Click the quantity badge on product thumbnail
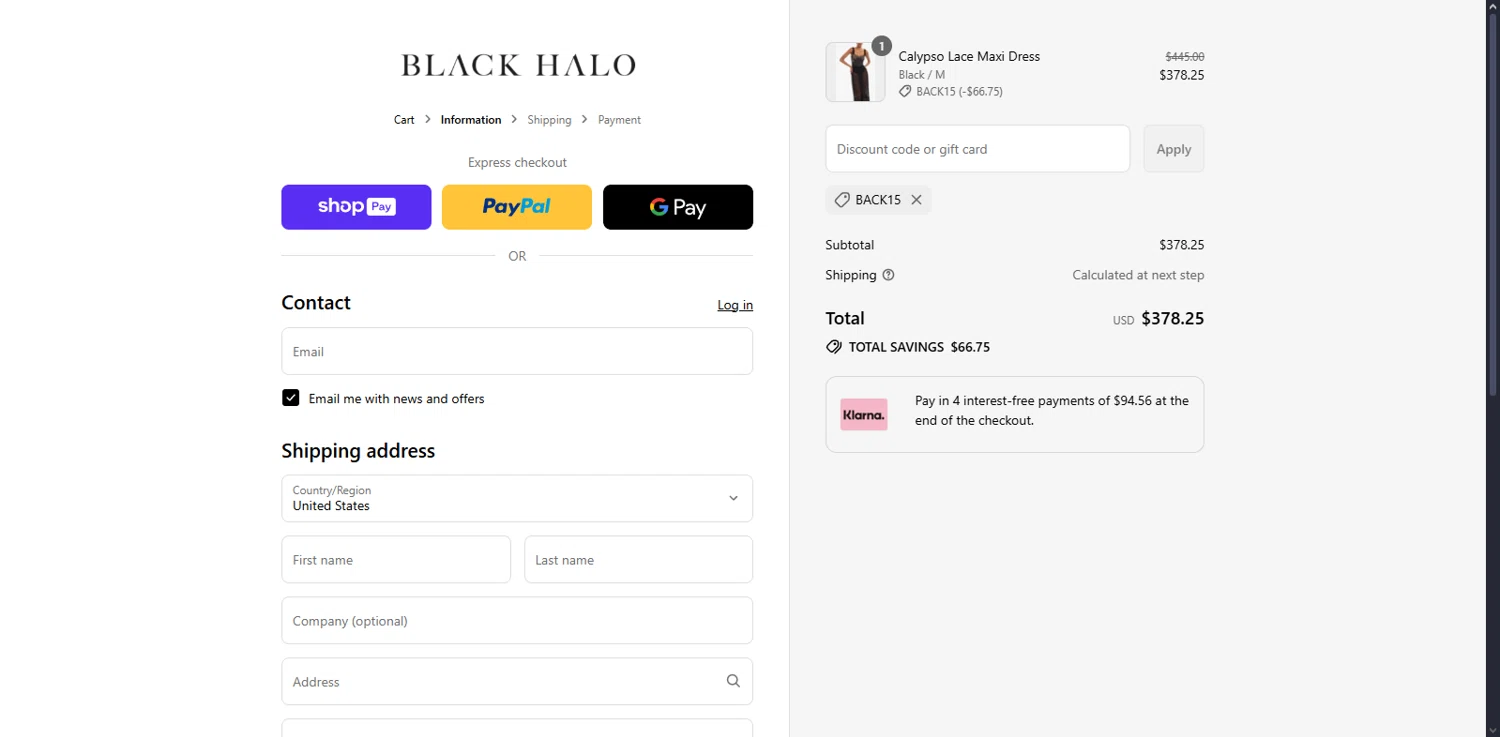The height and width of the screenshot is (737, 1500). [x=881, y=46]
